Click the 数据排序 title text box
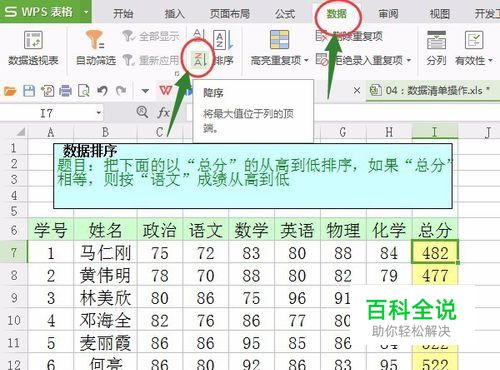The height and width of the screenshot is (370, 500). (x=253, y=176)
